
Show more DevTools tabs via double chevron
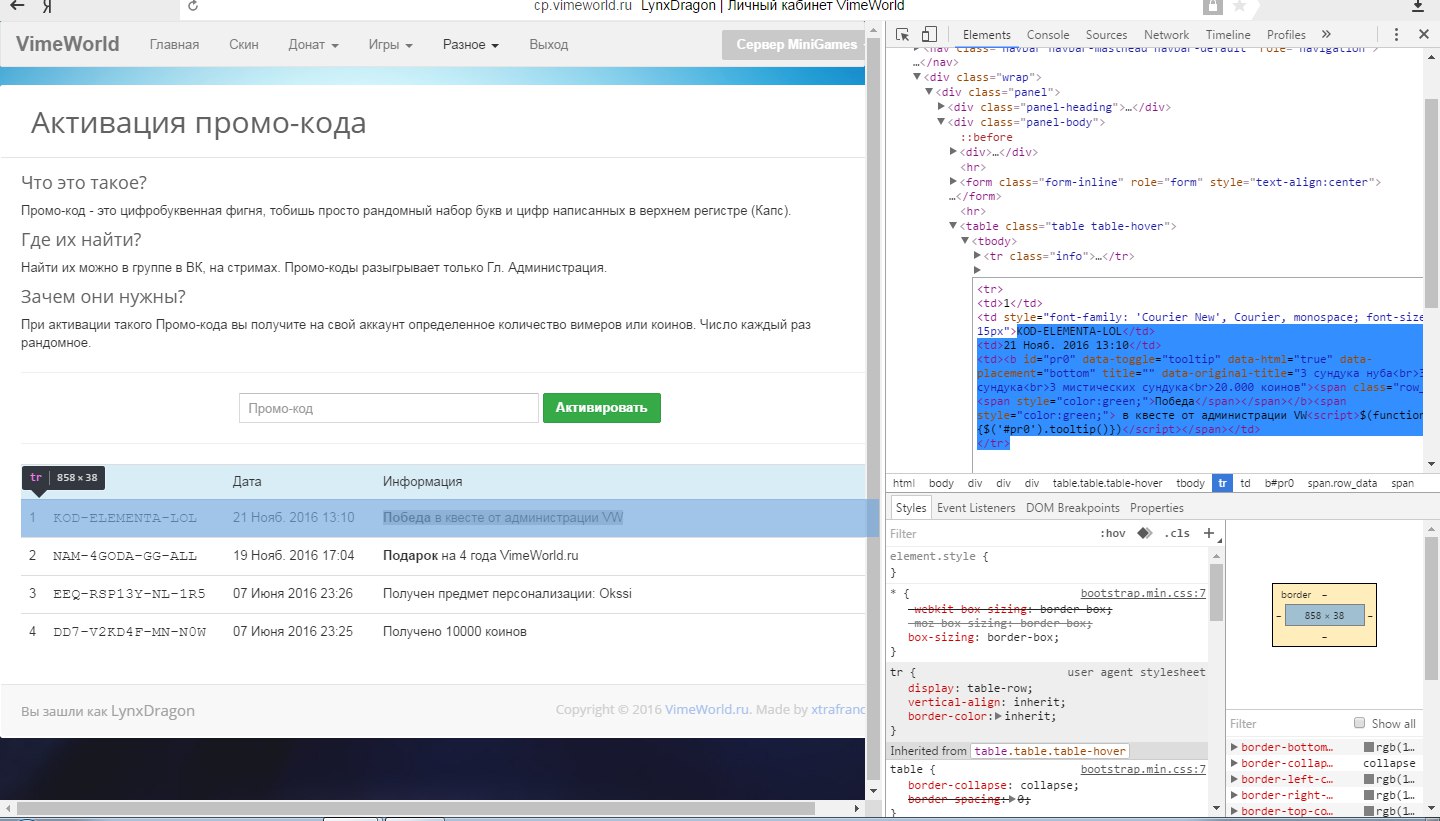[1325, 34]
